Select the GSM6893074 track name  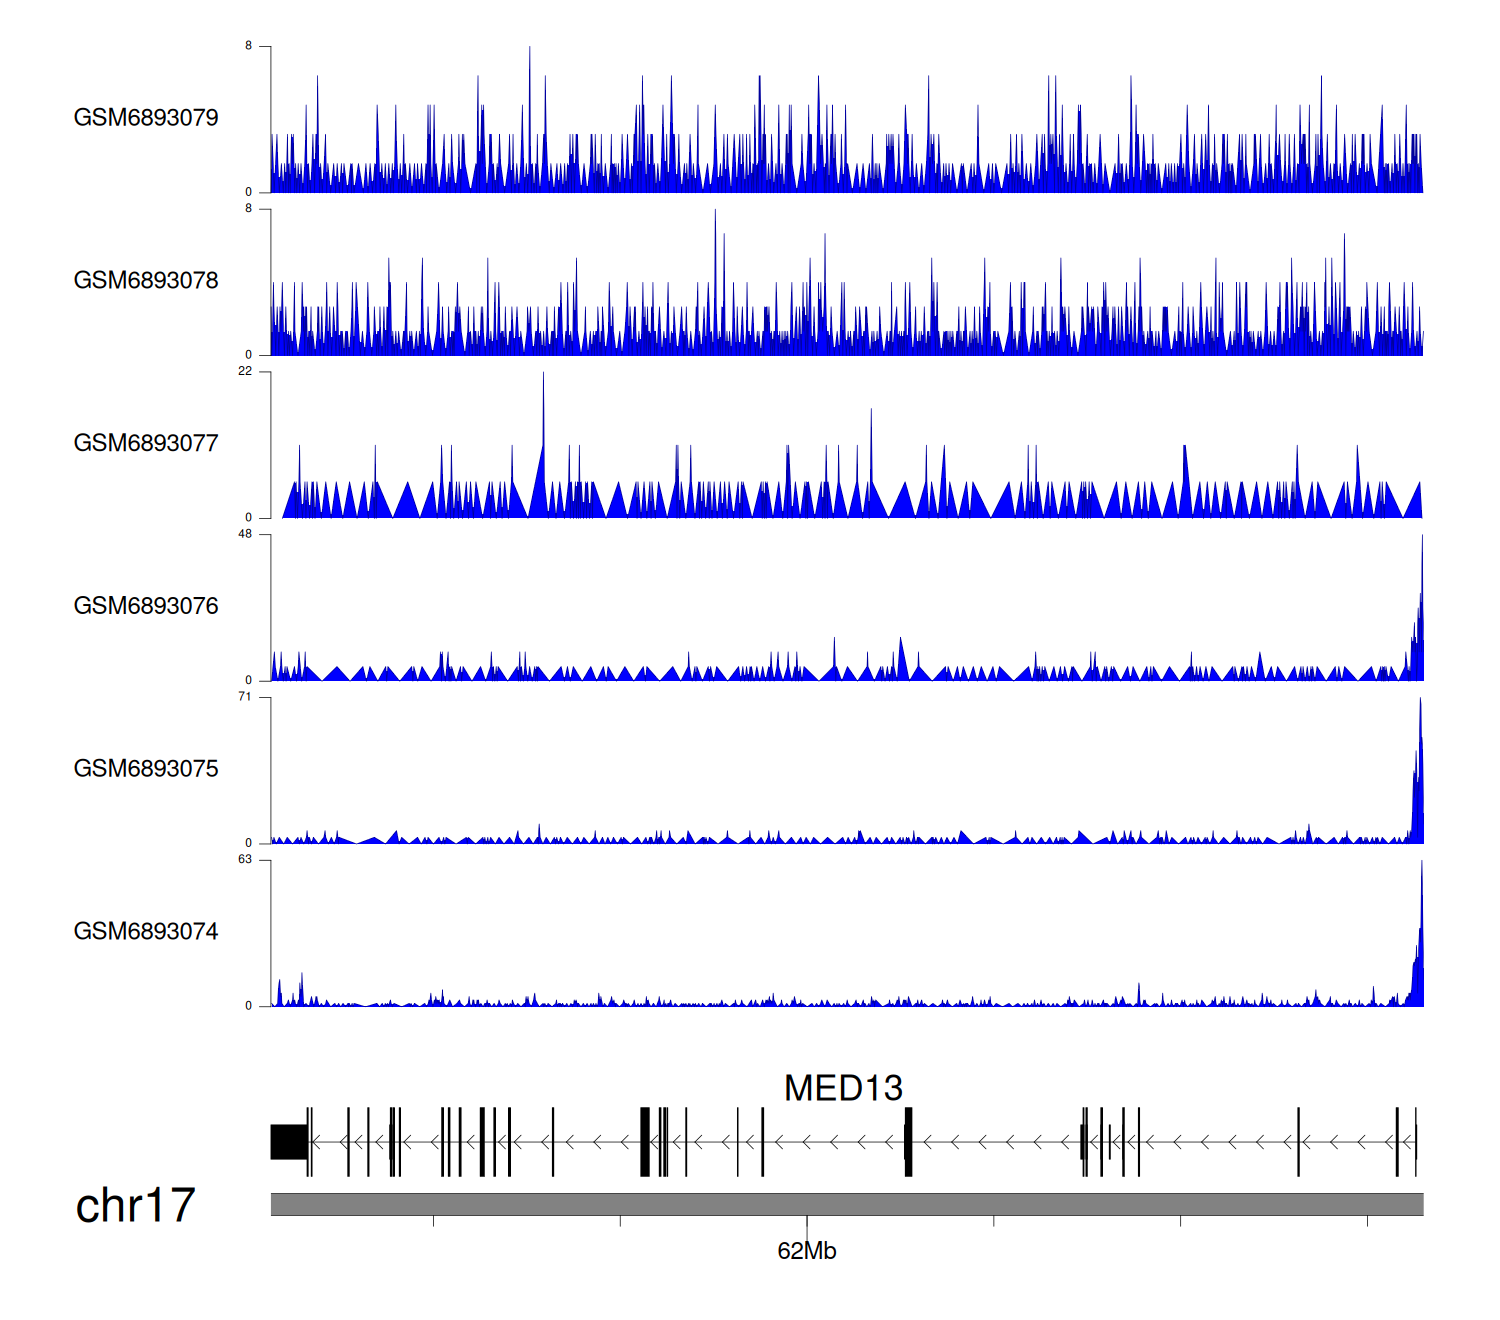click(x=146, y=932)
